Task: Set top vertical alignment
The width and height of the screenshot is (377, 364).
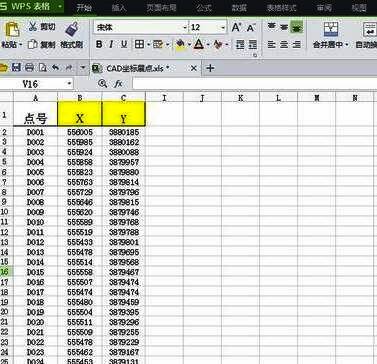Action: pos(272,27)
